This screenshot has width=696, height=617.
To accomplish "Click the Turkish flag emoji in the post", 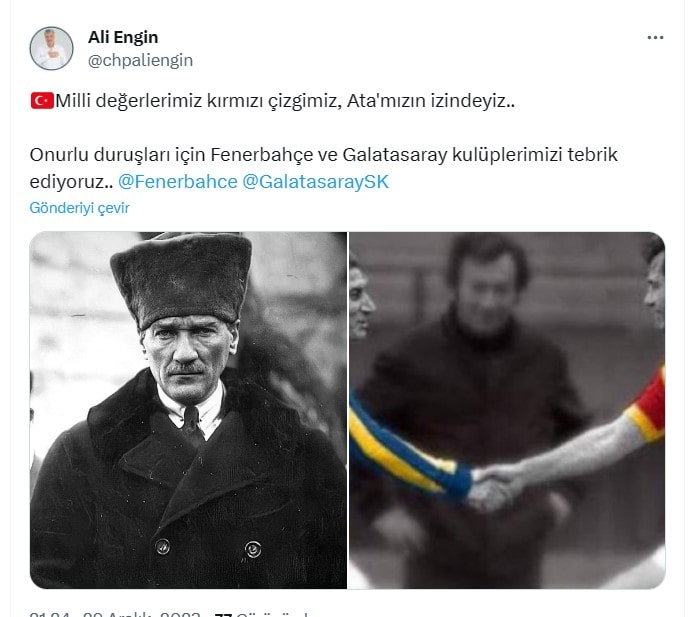I will coord(42,101).
